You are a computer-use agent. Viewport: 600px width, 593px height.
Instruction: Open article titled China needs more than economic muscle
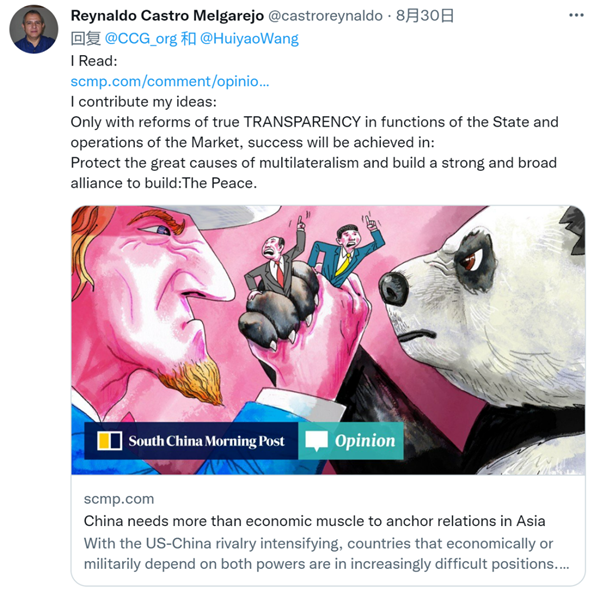click(315, 521)
